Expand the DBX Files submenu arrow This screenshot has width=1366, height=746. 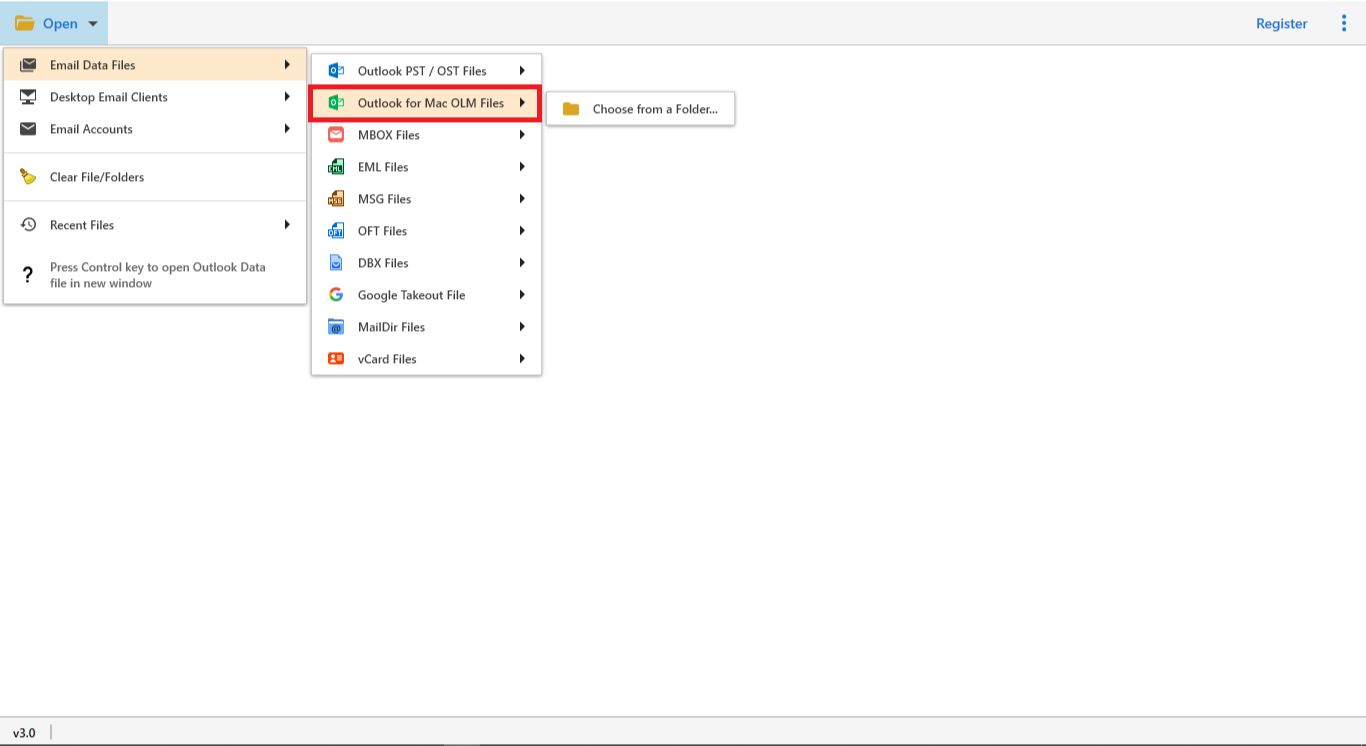point(522,263)
